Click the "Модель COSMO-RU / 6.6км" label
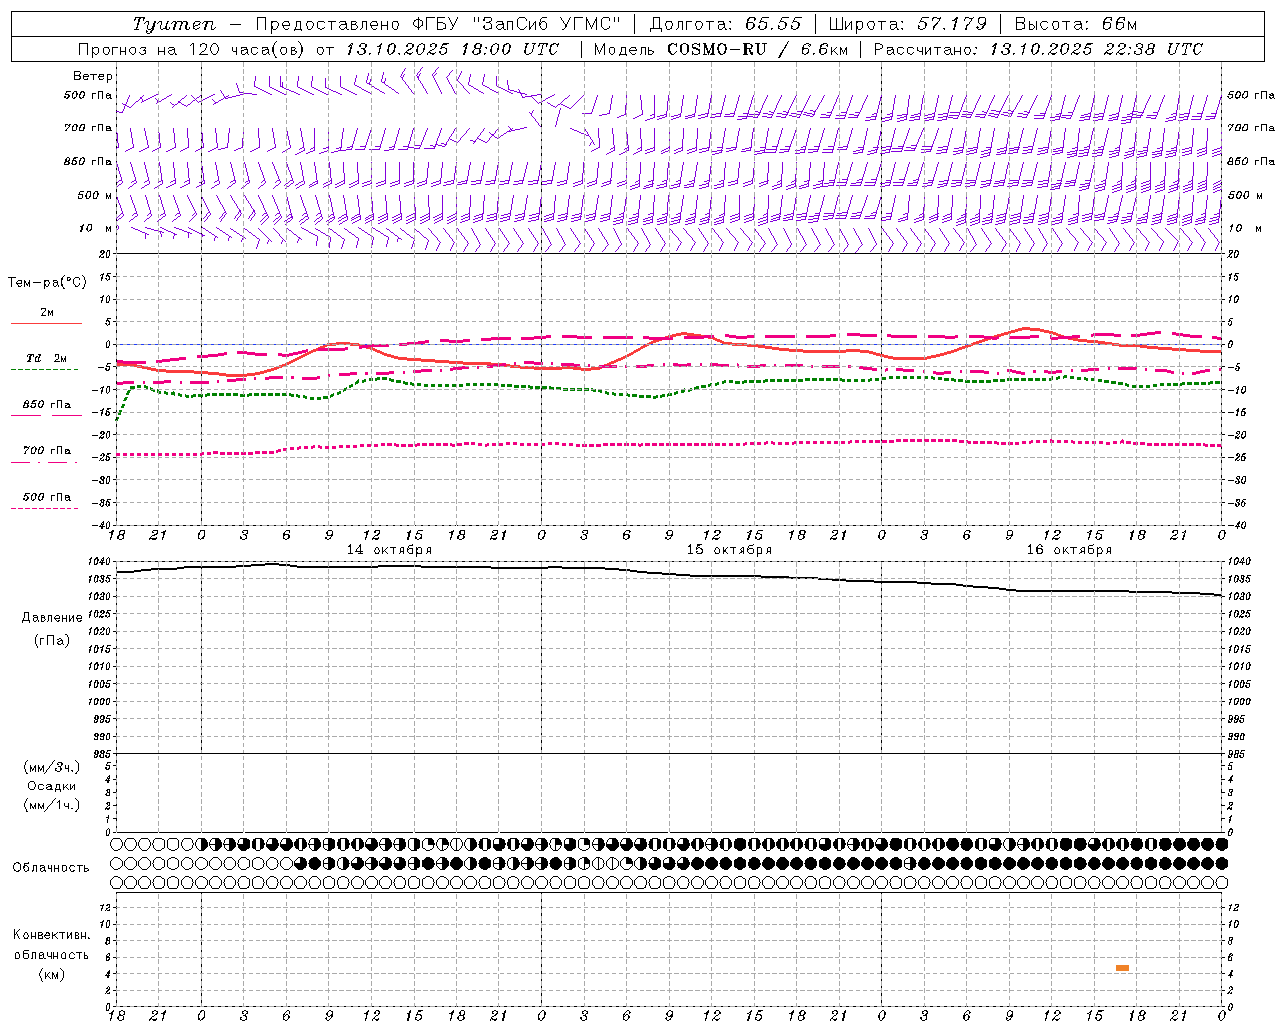This screenshot has height=1024, width=1280. point(721,49)
